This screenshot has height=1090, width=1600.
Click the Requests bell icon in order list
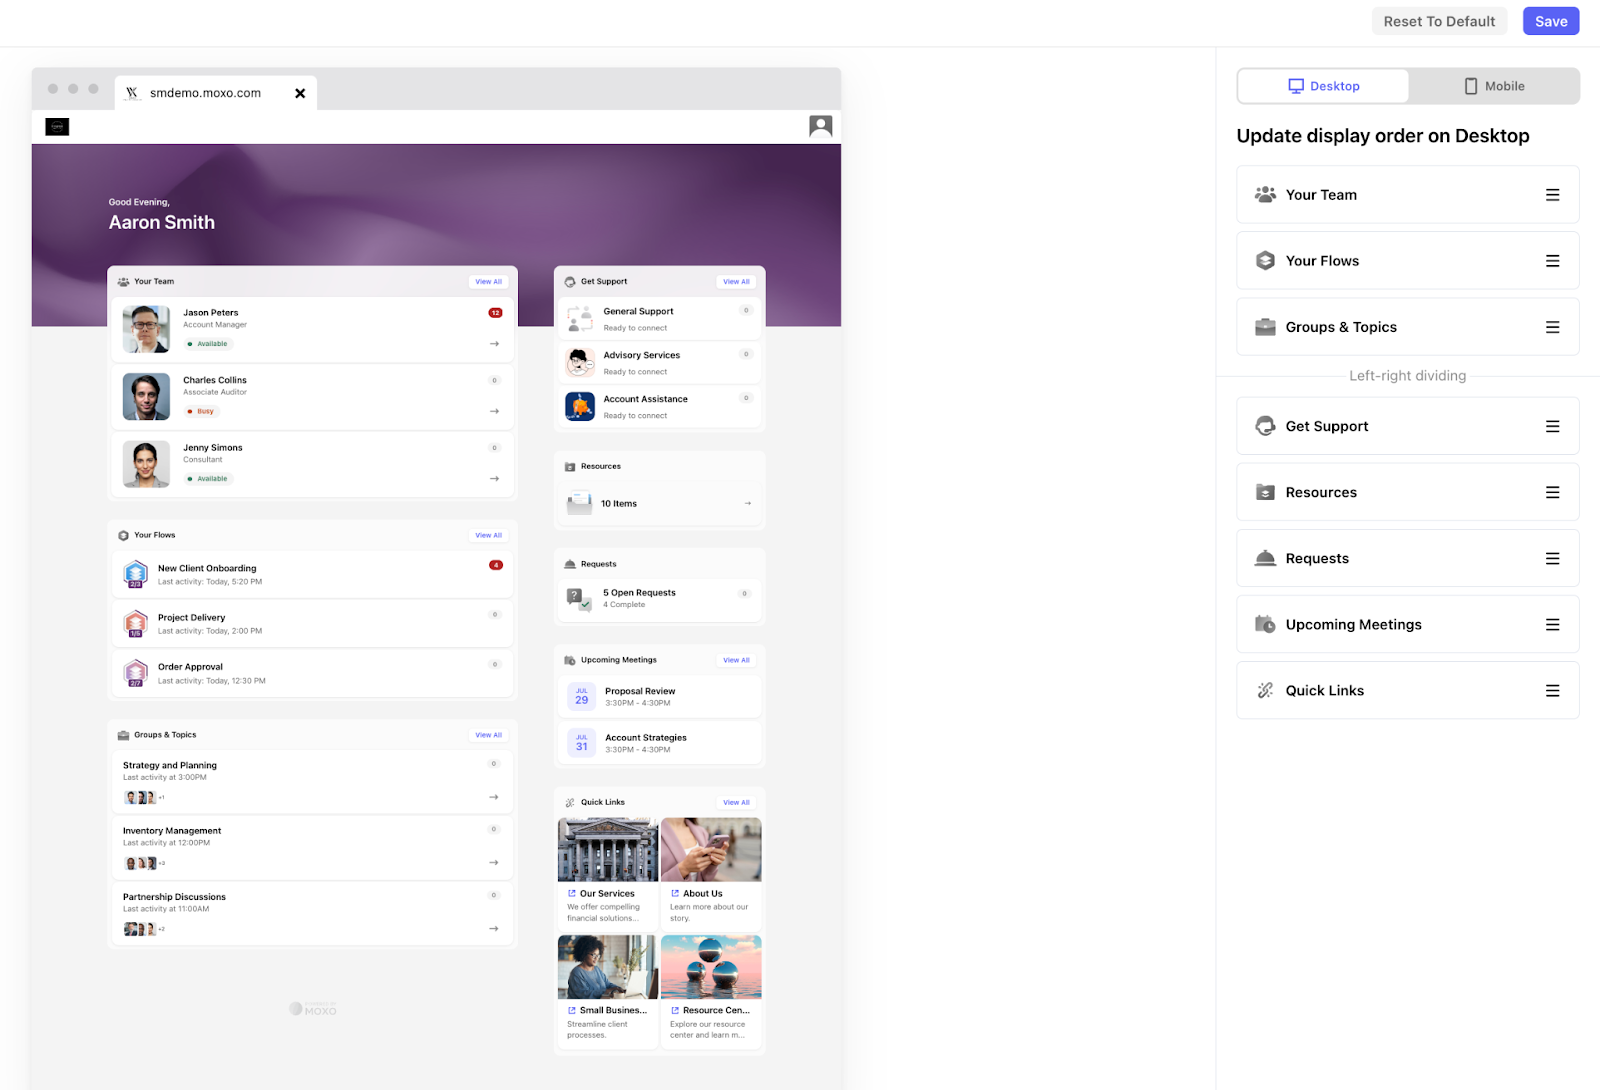pos(1265,558)
